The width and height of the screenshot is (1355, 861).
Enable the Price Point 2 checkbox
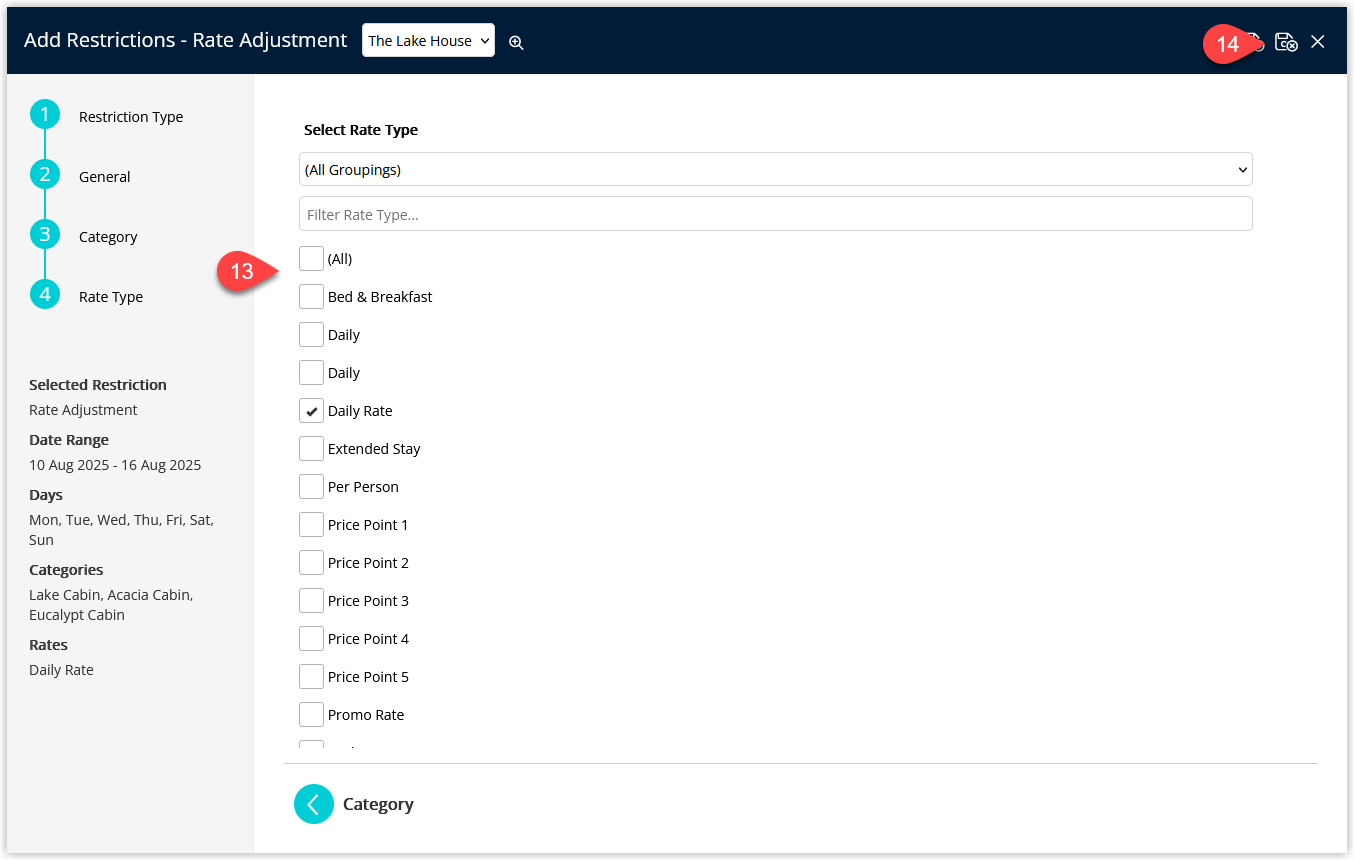(x=311, y=563)
